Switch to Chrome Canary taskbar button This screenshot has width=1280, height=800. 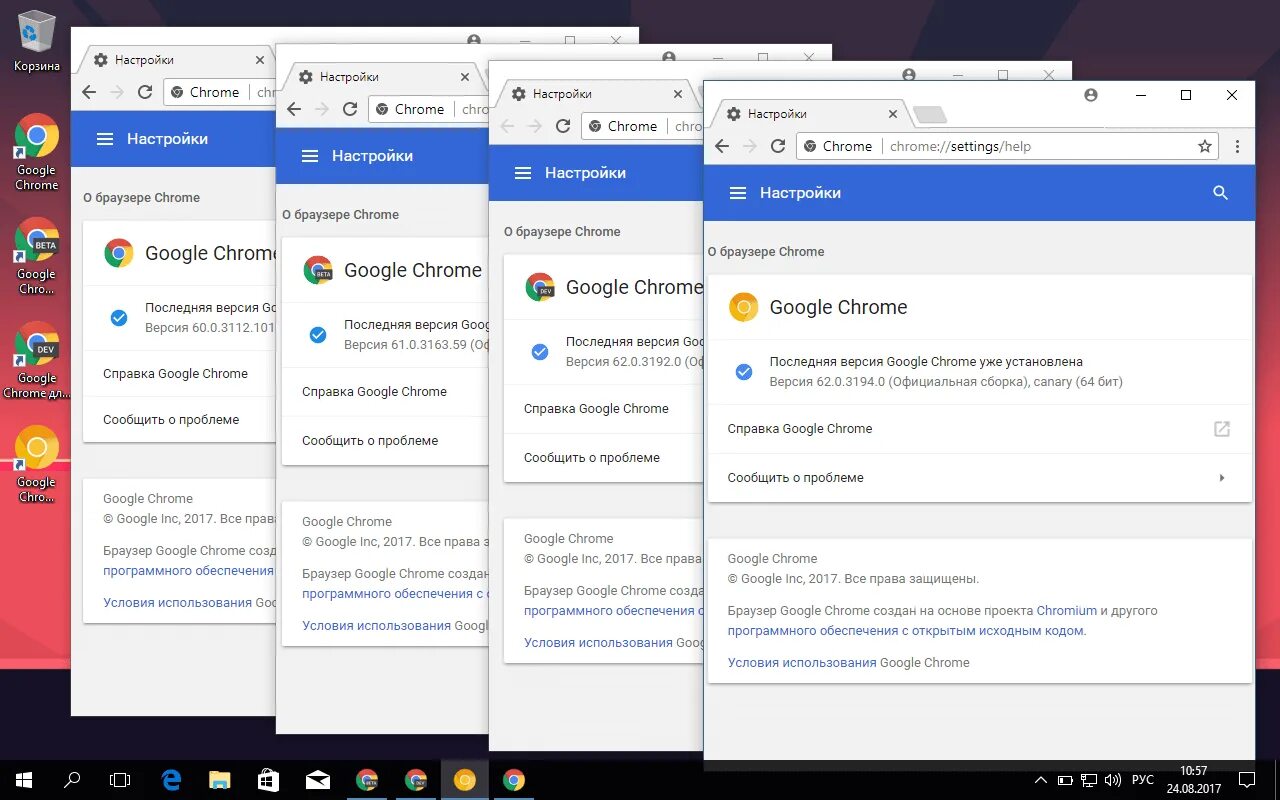point(465,780)
